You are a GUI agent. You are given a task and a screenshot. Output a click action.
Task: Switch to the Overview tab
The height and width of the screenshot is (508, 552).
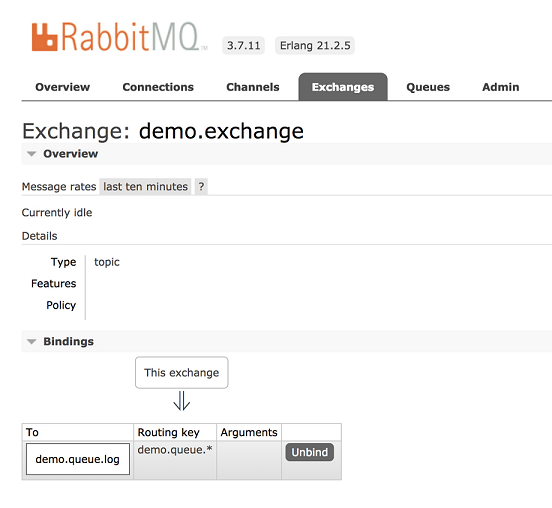tap(63, 87)
